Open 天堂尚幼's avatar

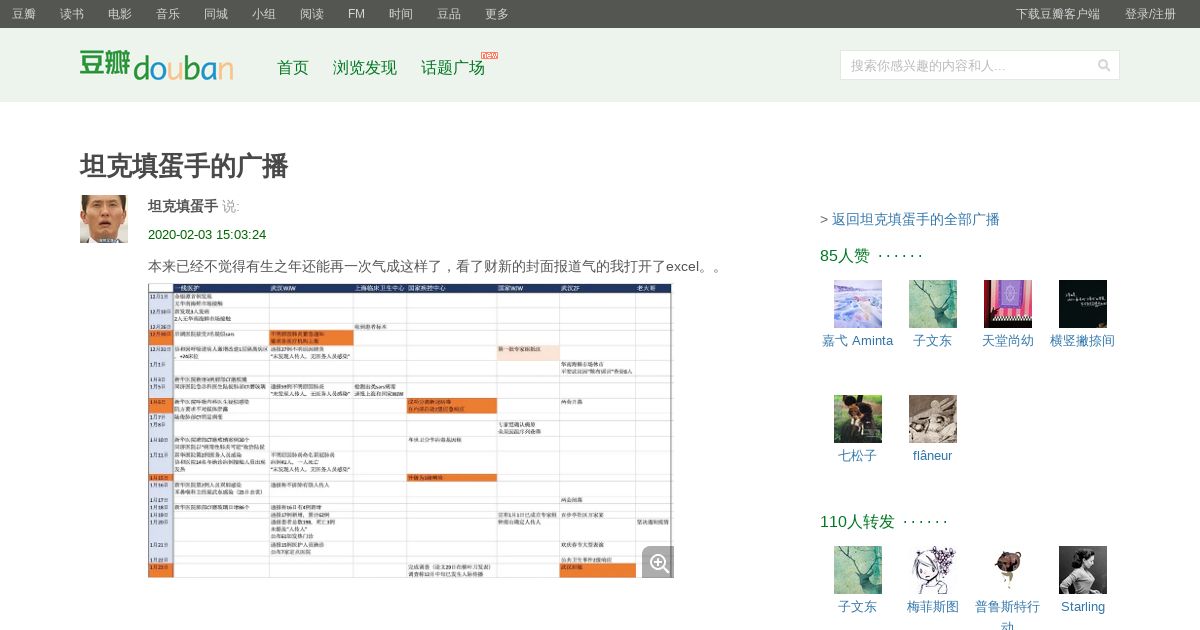click(1008, 304)
